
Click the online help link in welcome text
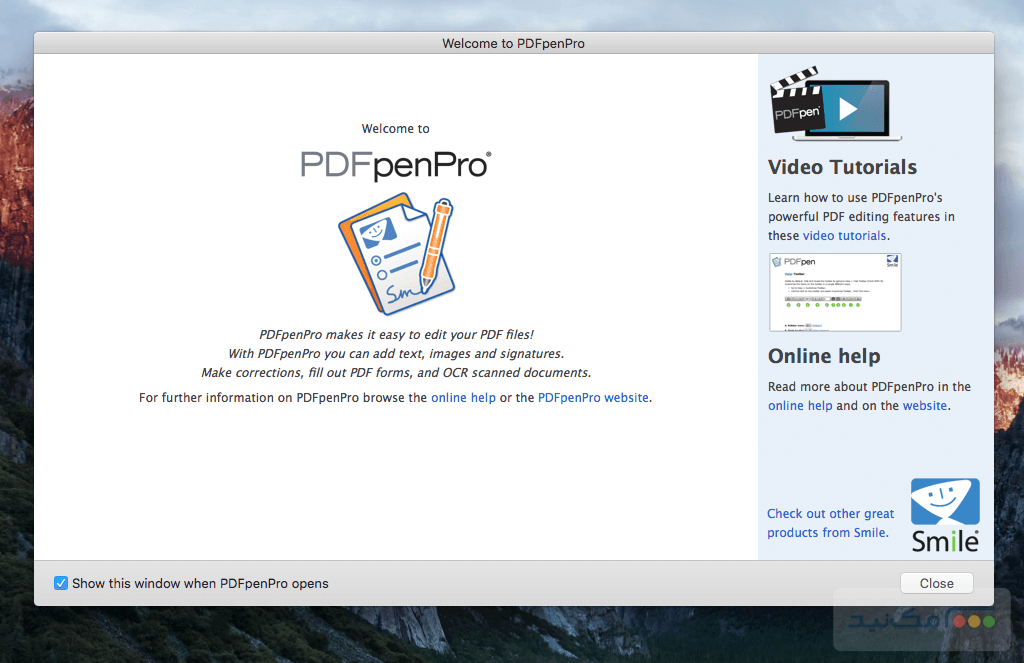click(463, 397)
